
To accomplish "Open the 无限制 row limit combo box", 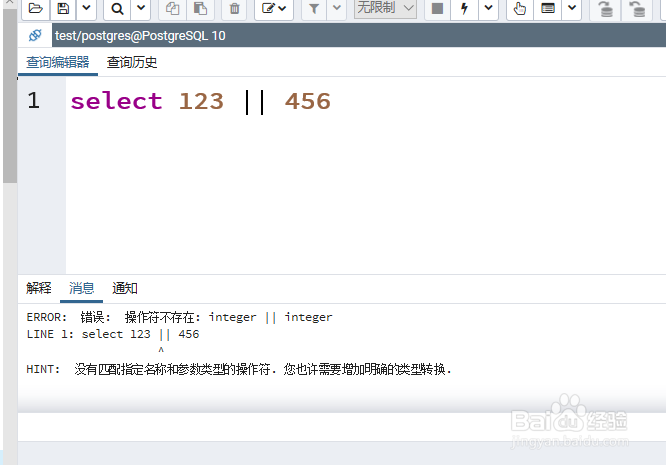I will (x=385, y=8).
